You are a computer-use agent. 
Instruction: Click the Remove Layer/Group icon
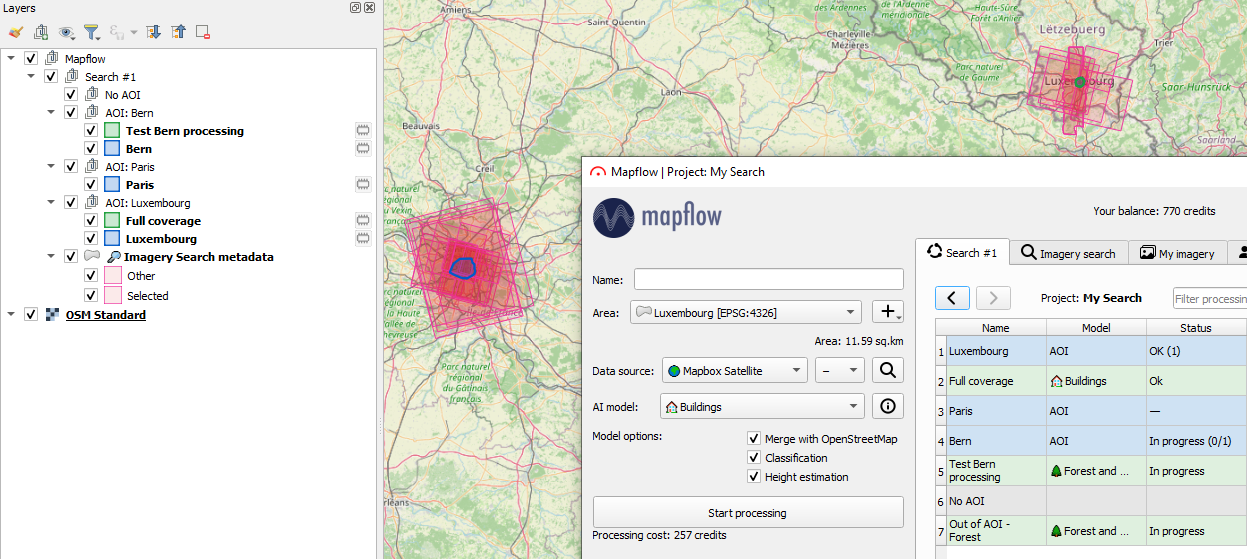(x=203, y=32)
